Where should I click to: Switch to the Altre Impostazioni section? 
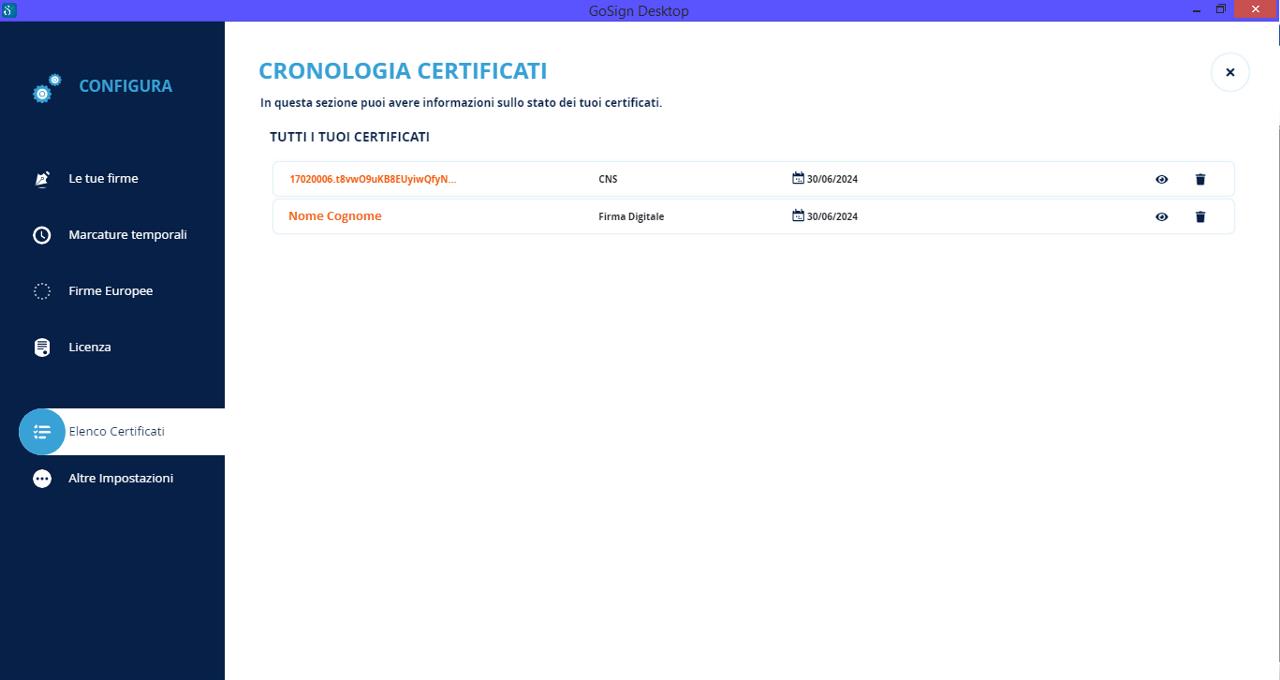click(120, 478)
